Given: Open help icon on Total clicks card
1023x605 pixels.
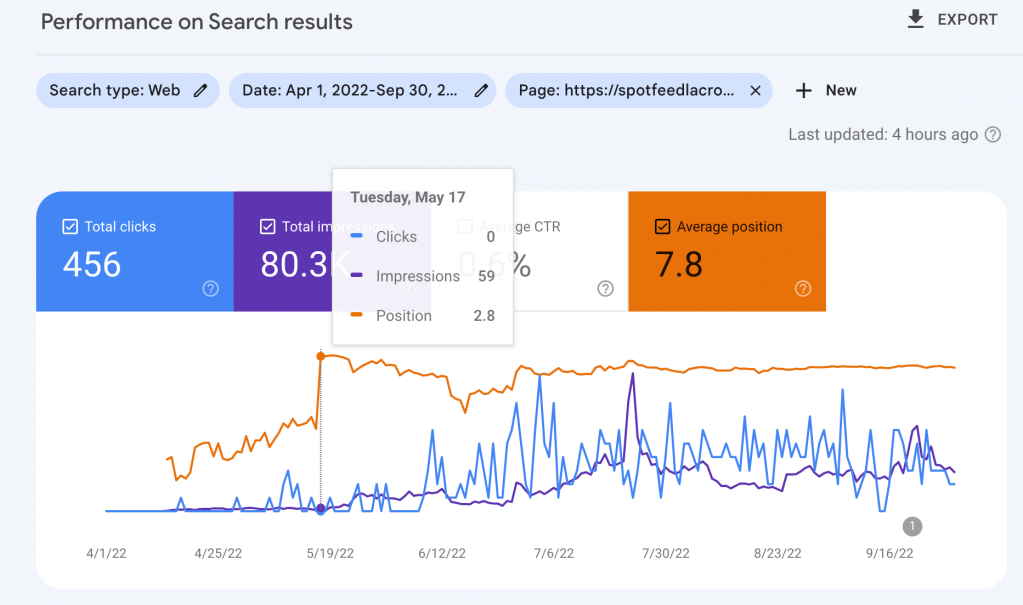Looking at the screenshot, I should 211,288.
